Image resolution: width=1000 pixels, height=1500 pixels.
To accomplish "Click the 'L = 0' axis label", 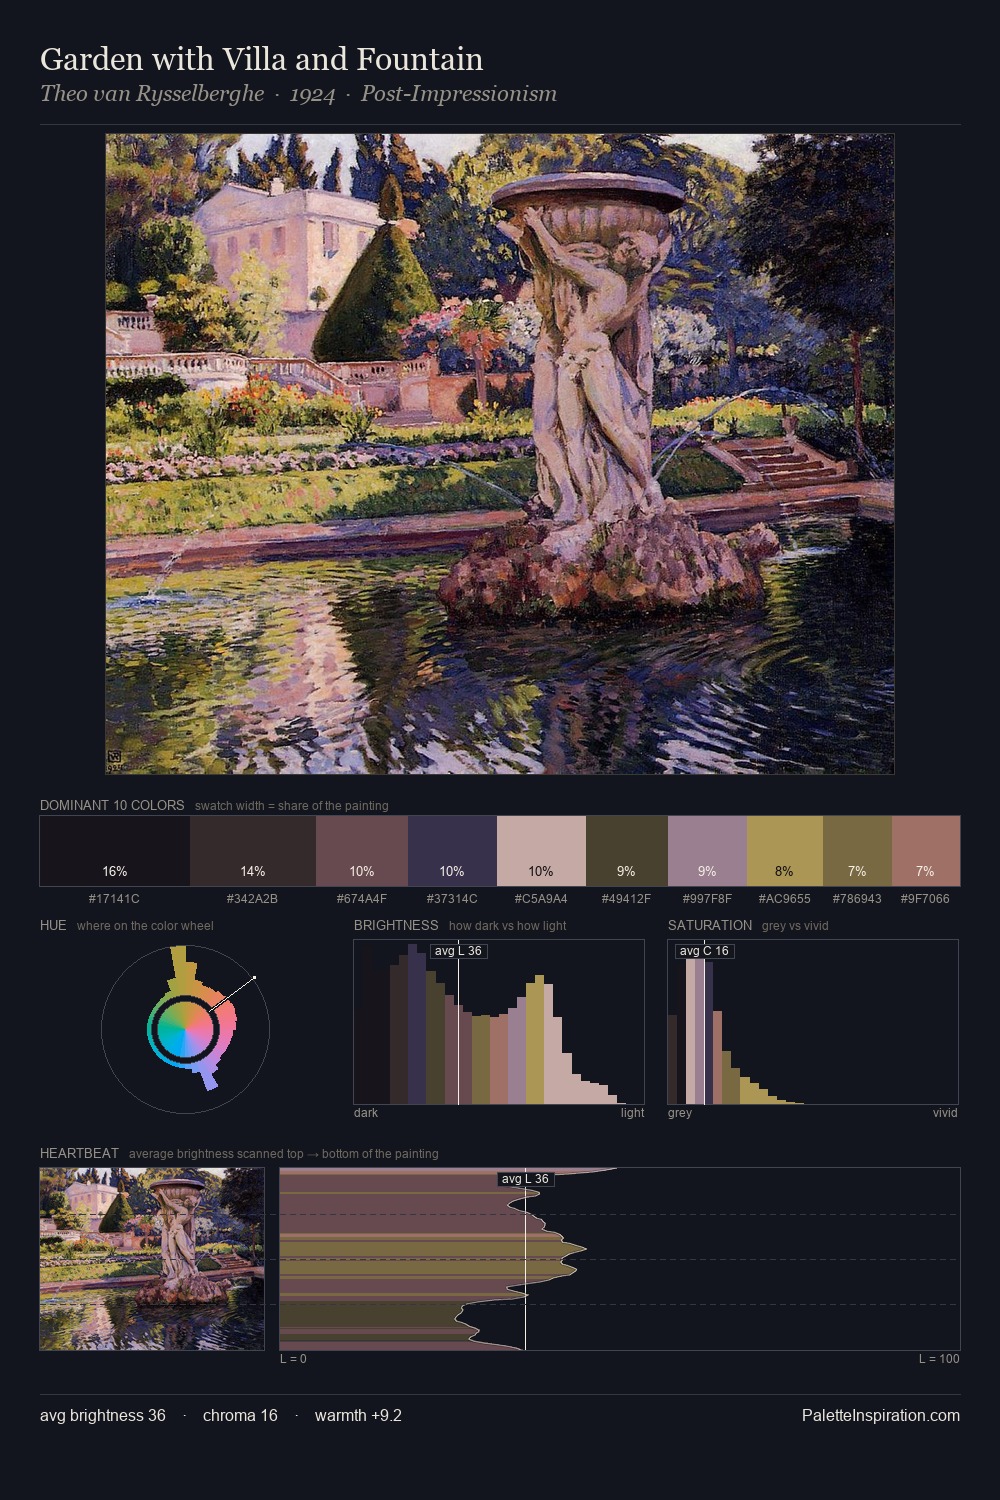I will click(x=293, y=1359).
